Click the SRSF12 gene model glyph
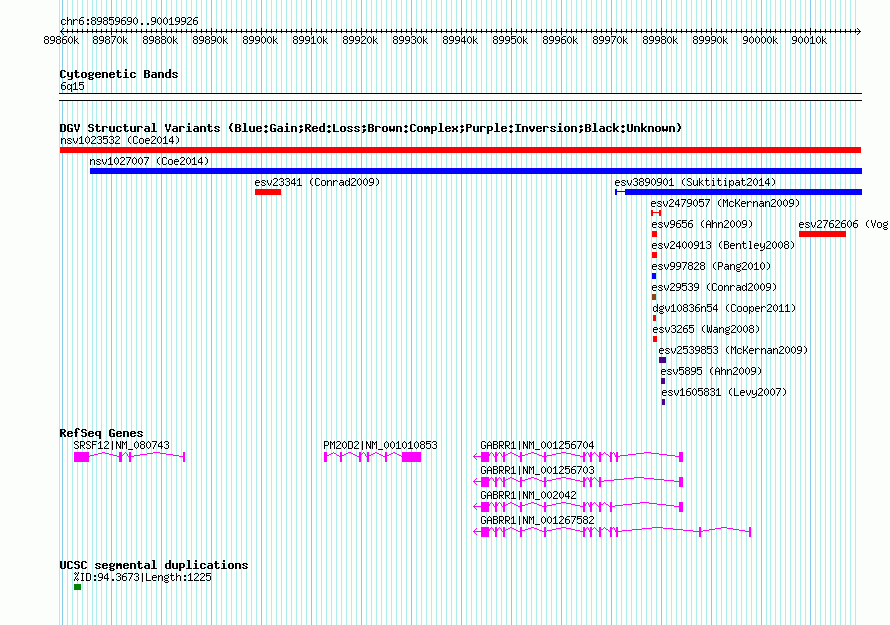 click(x=129, y=457)
